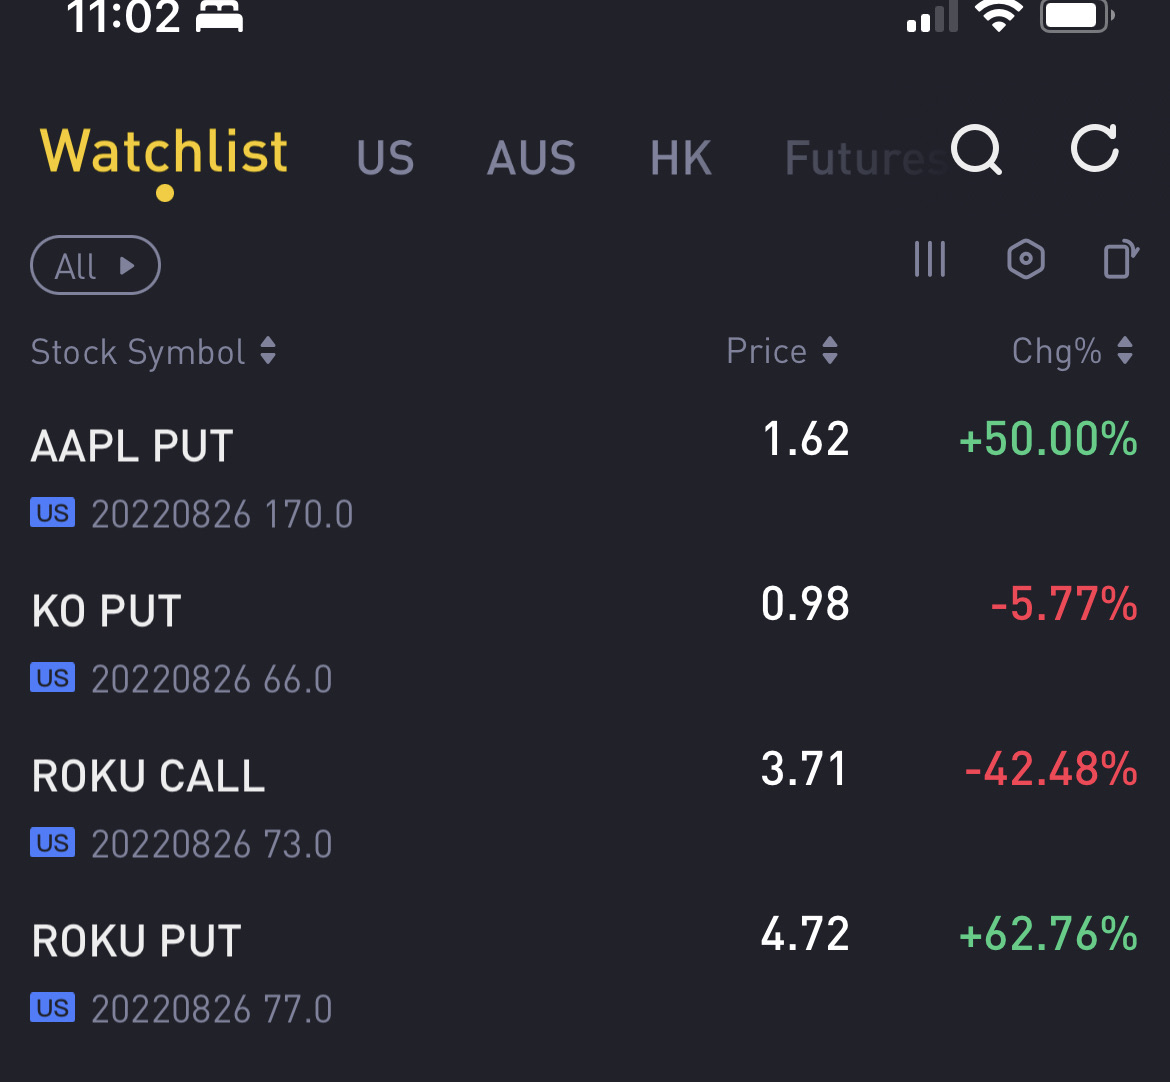Switch to the US tab
Viewport: 1170px width, 1082px height.
[385, 158]
